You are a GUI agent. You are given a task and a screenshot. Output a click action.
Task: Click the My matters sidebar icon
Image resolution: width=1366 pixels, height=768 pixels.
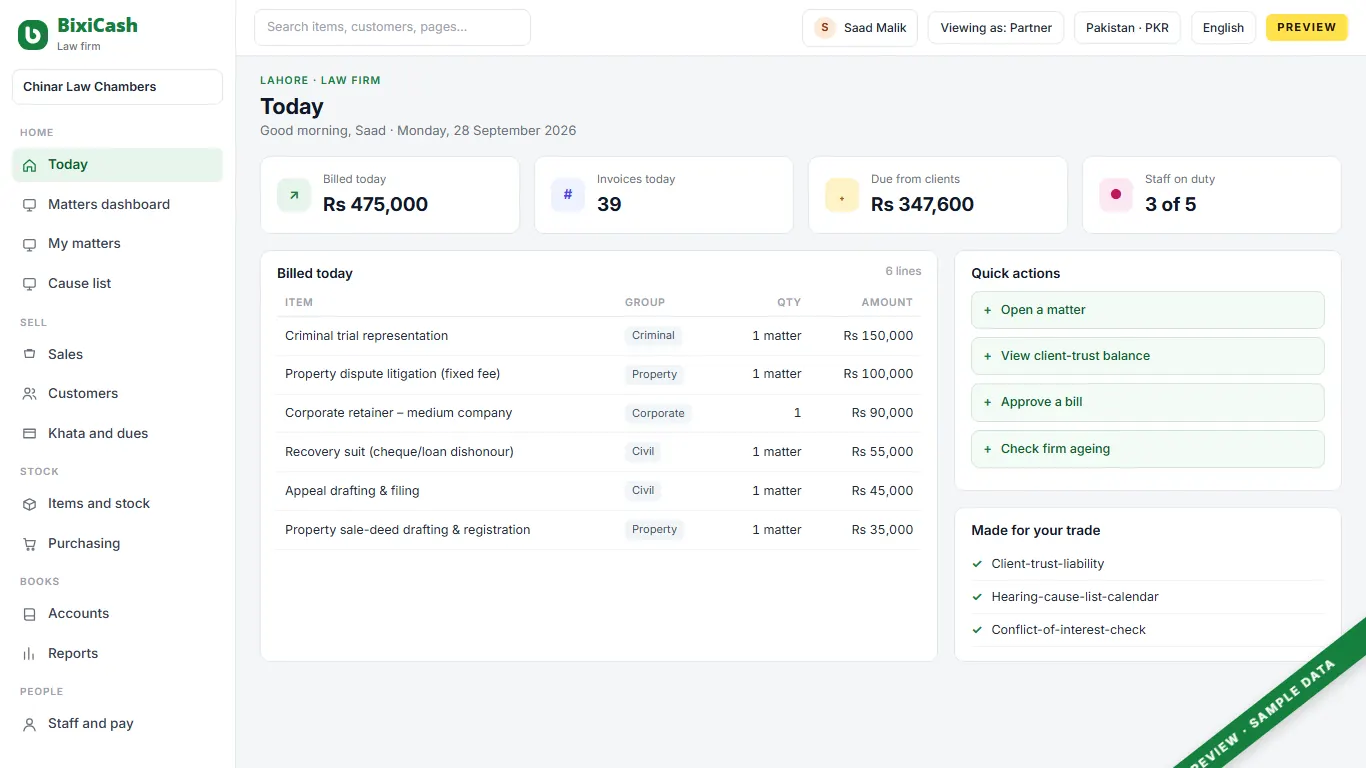pos(29,244)
